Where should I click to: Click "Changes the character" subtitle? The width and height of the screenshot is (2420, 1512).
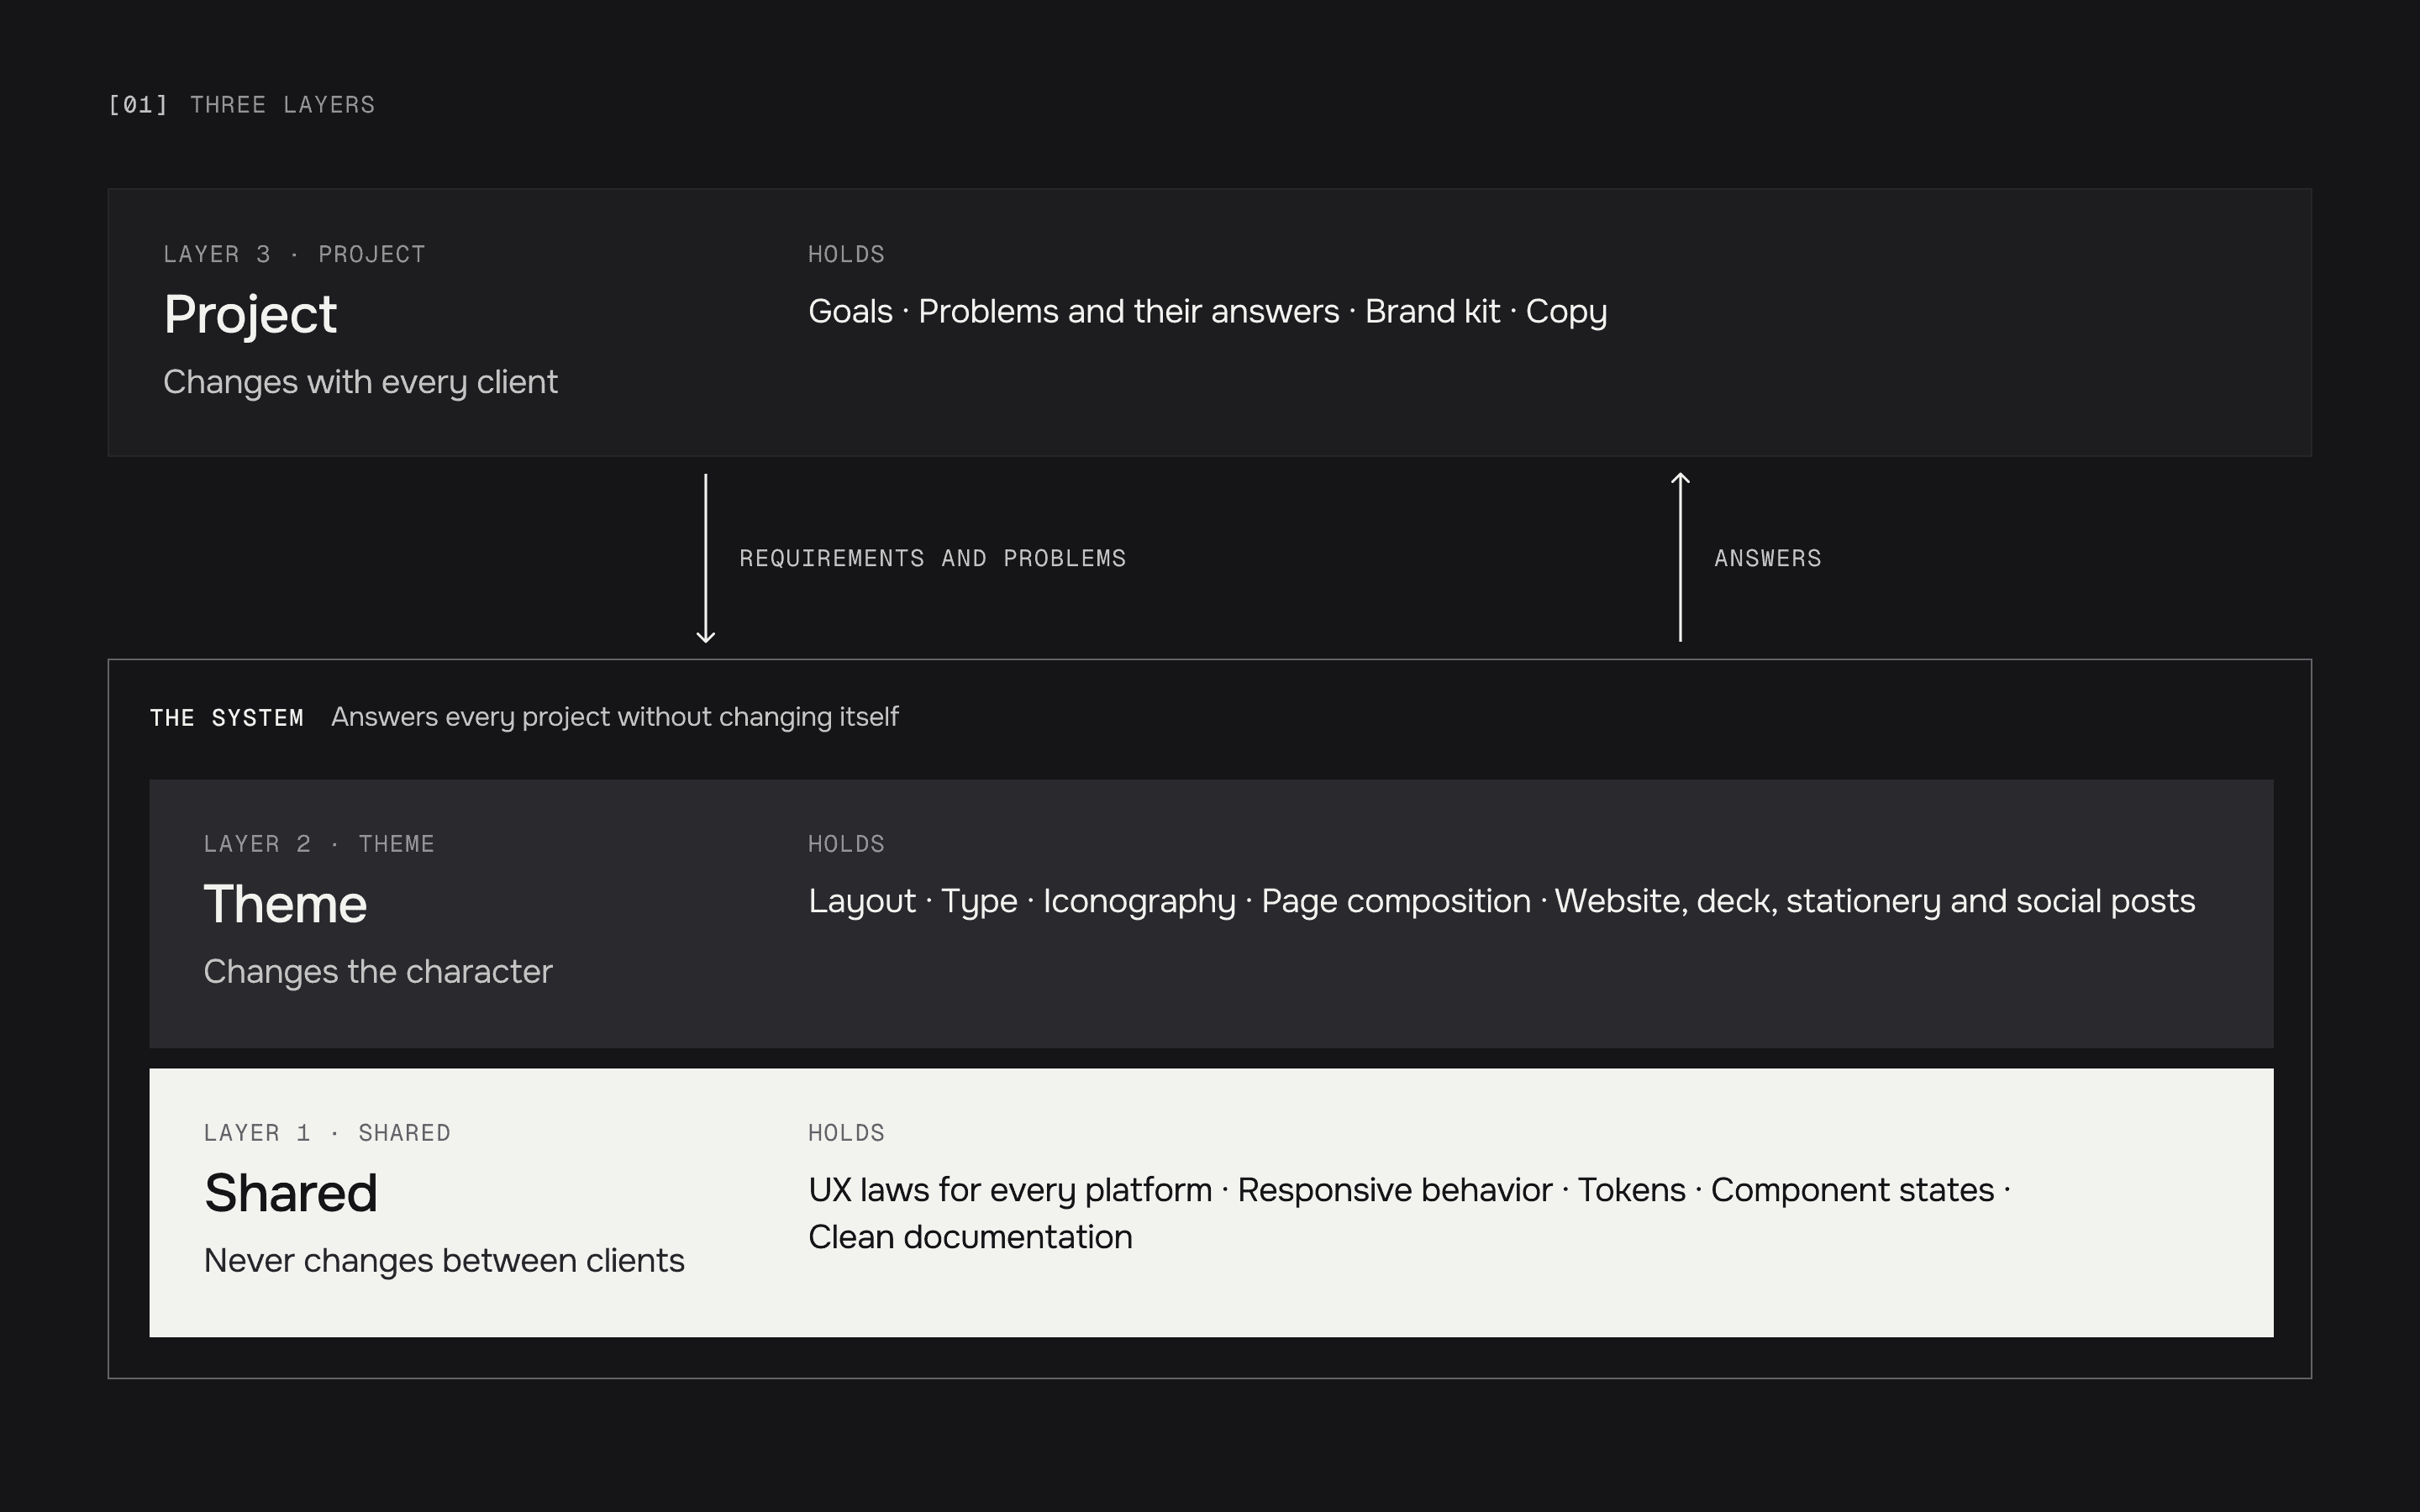tap(378, 972)
